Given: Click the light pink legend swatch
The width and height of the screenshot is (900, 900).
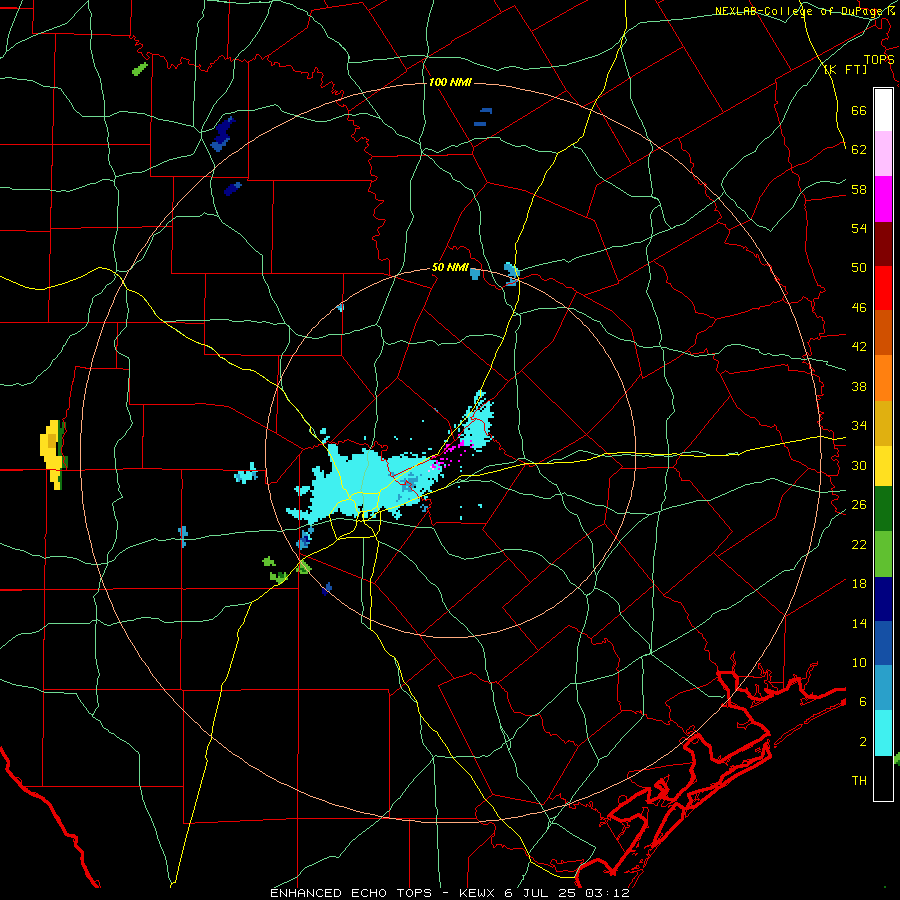Looking at the screenshot, I should (x=883, y=153).
